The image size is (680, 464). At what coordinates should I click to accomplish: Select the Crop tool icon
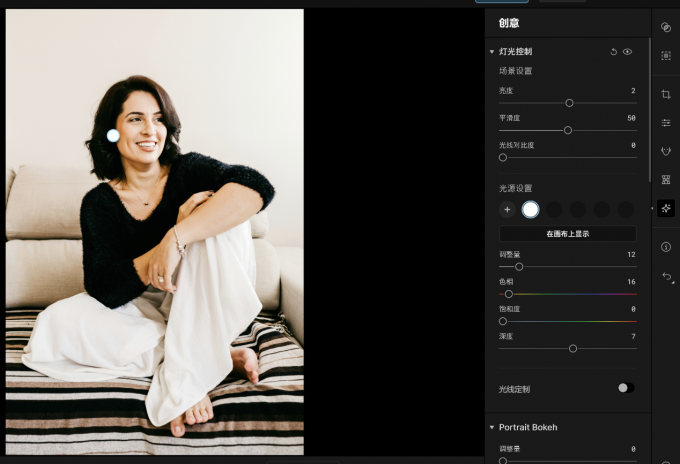pyautogui.click(x=666, y=94)
